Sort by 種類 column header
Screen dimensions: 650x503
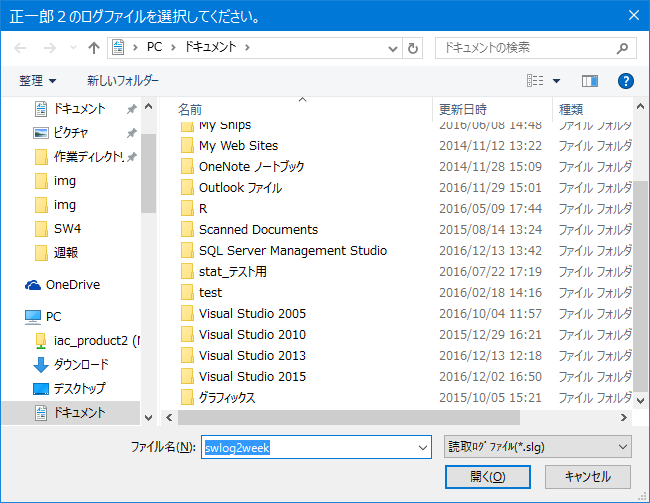pos(571,109)
